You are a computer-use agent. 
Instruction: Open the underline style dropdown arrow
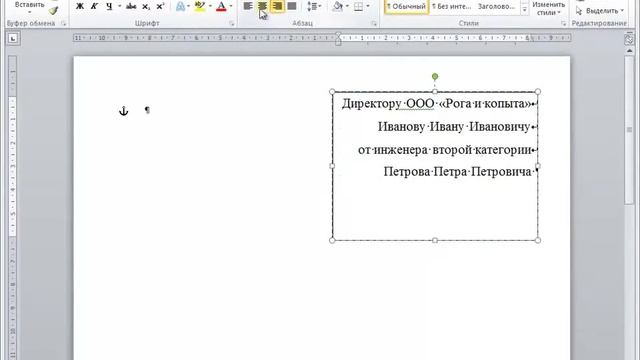(120, 6)
